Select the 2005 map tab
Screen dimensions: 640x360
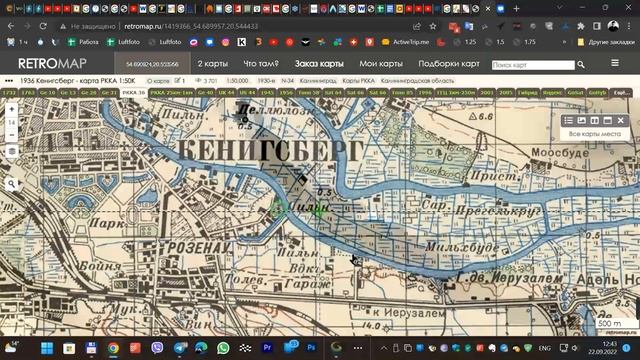[x=506, y=93]
